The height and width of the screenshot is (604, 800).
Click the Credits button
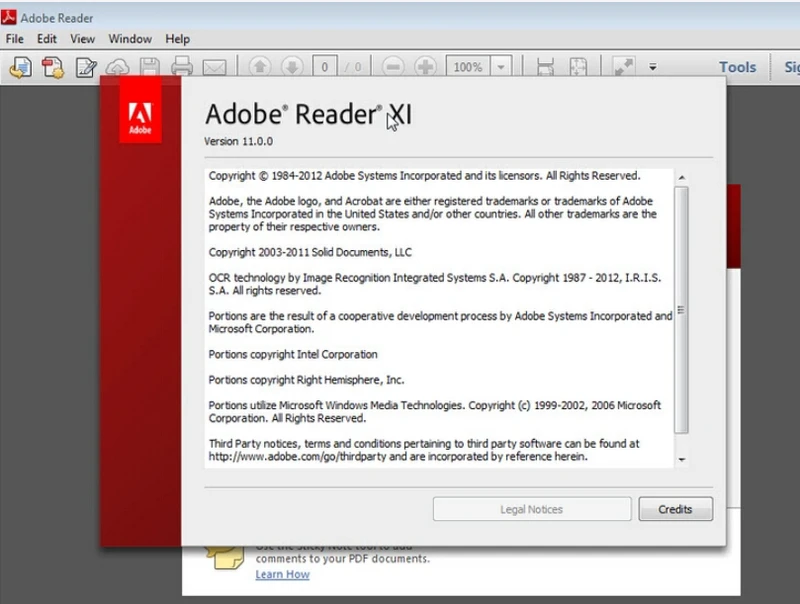[676, 509]
